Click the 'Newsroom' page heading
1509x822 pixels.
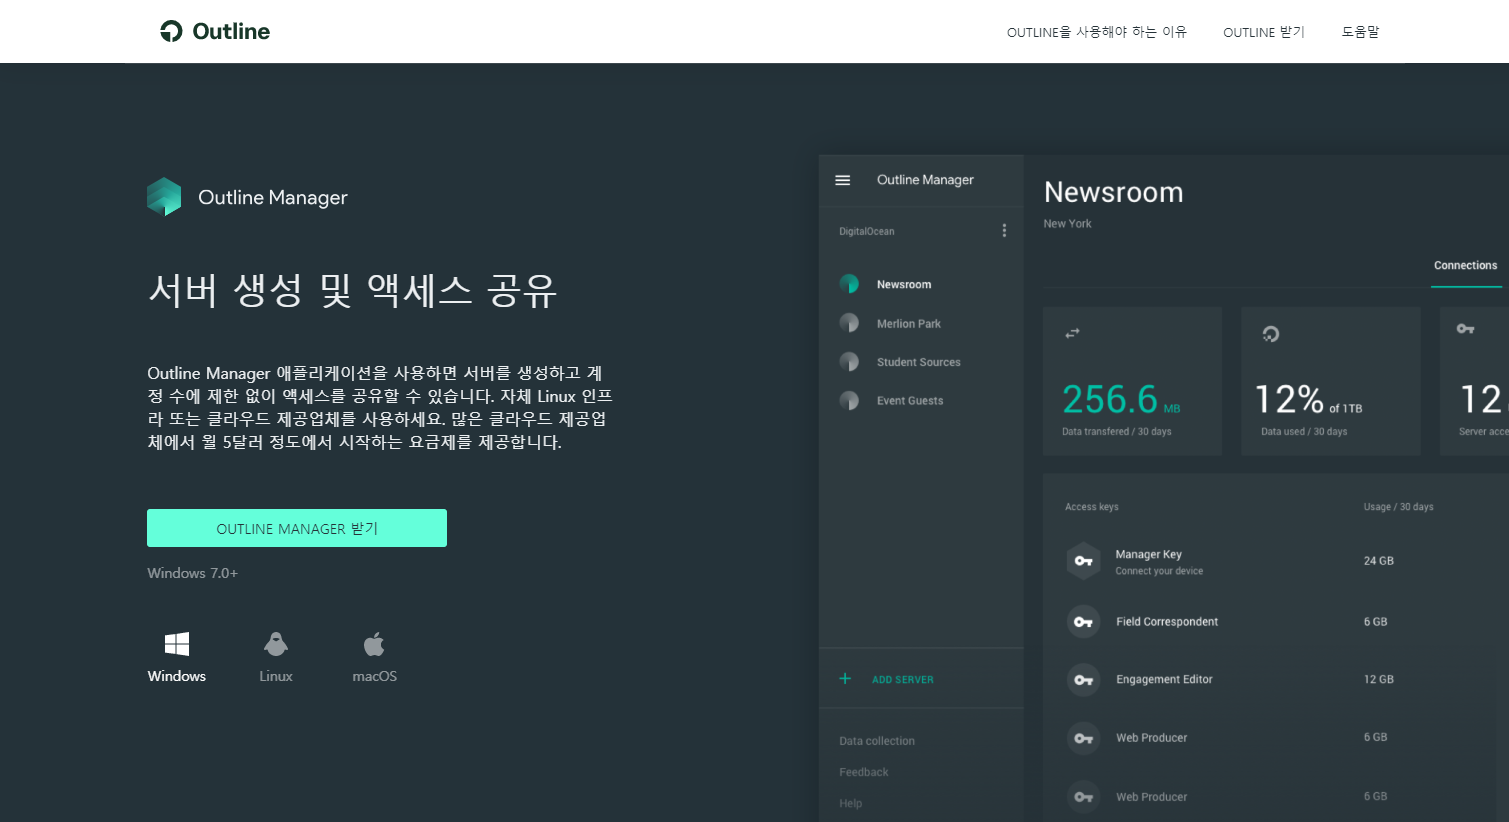click(x=1113, y=192)
